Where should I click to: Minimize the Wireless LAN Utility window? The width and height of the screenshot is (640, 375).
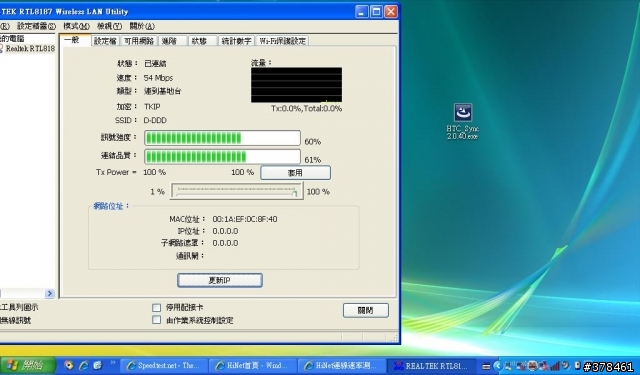tap(362, 11)
